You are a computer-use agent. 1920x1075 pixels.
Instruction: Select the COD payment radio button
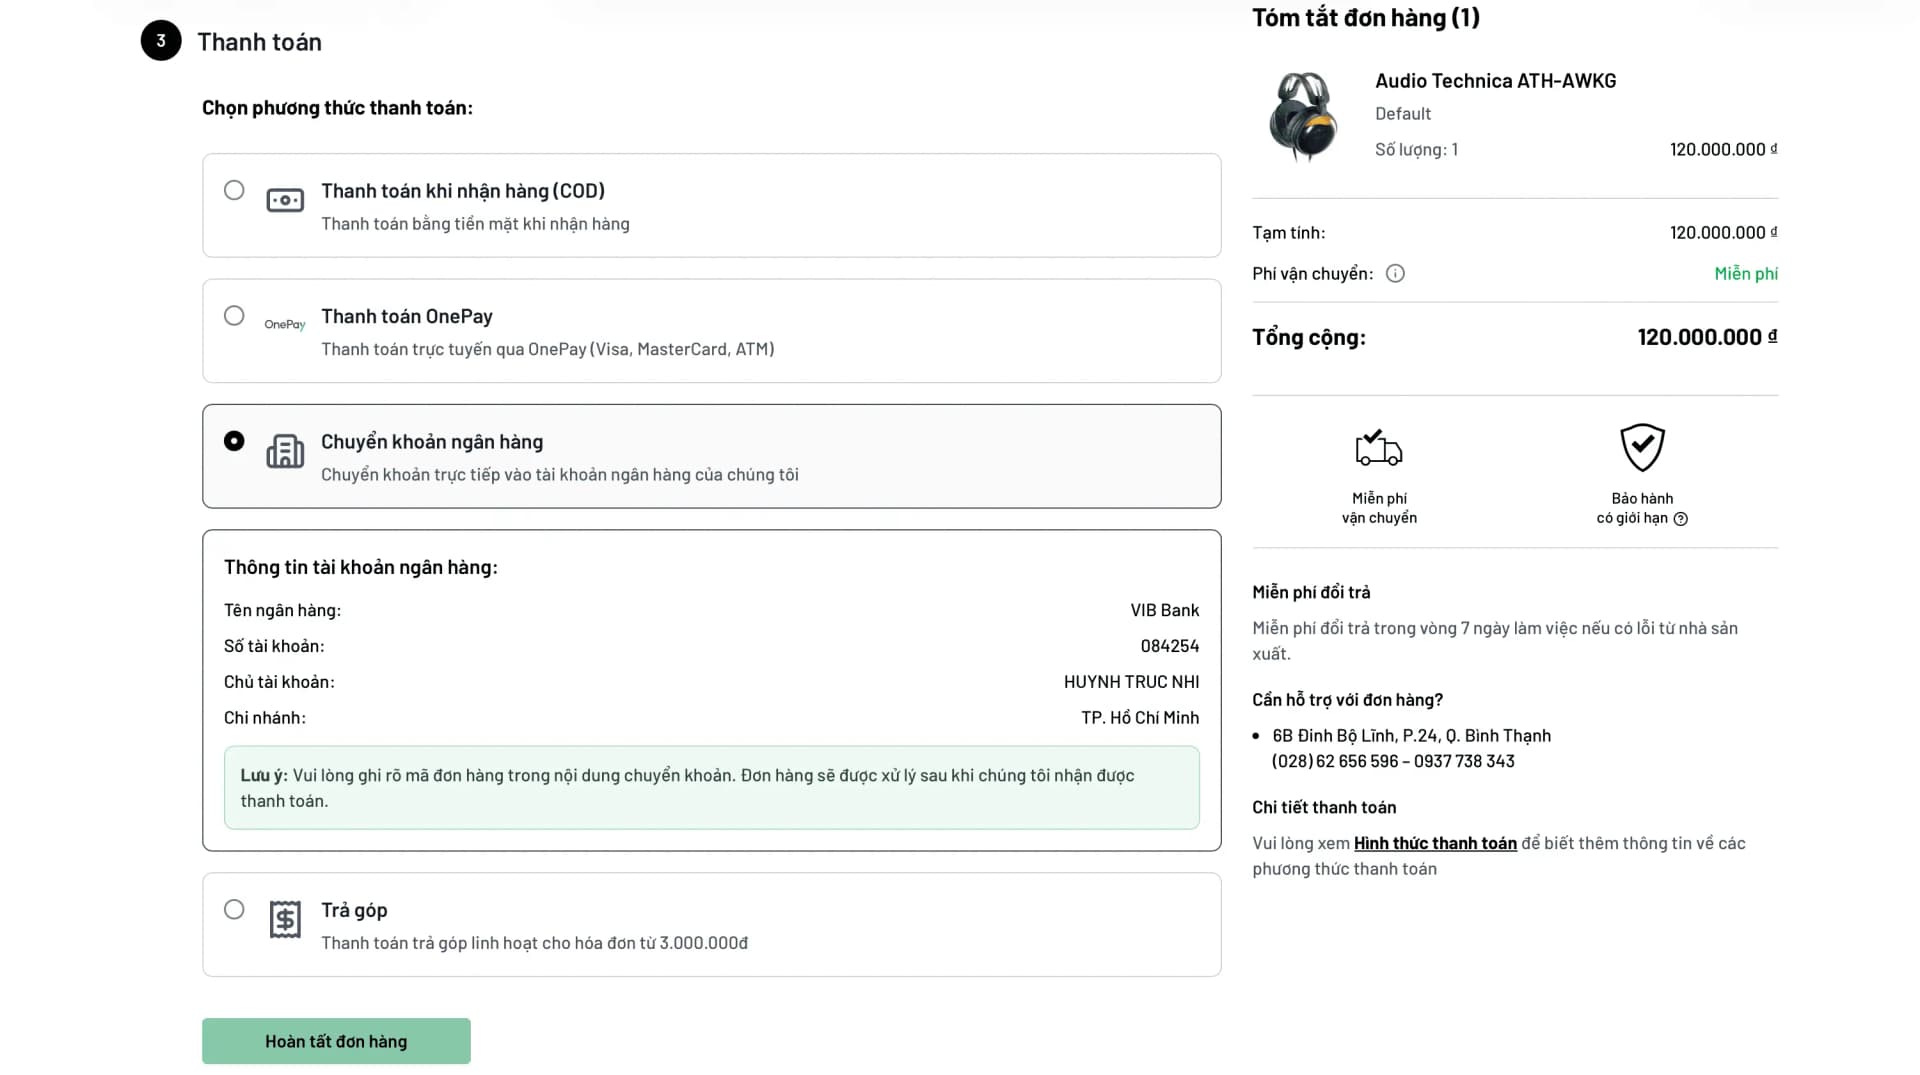click(x=234, y=190)
